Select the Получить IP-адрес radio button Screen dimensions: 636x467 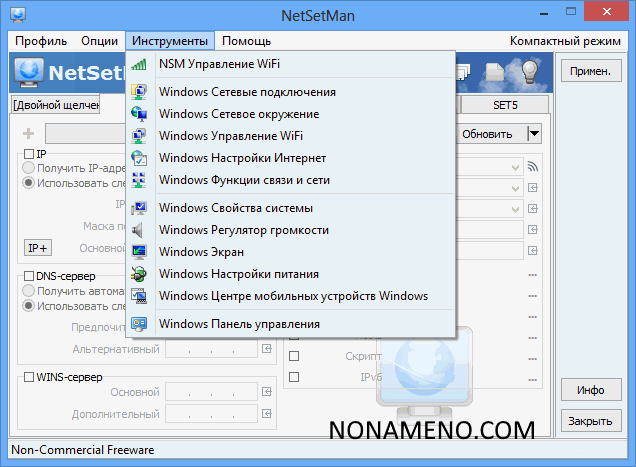click(29, 168)
